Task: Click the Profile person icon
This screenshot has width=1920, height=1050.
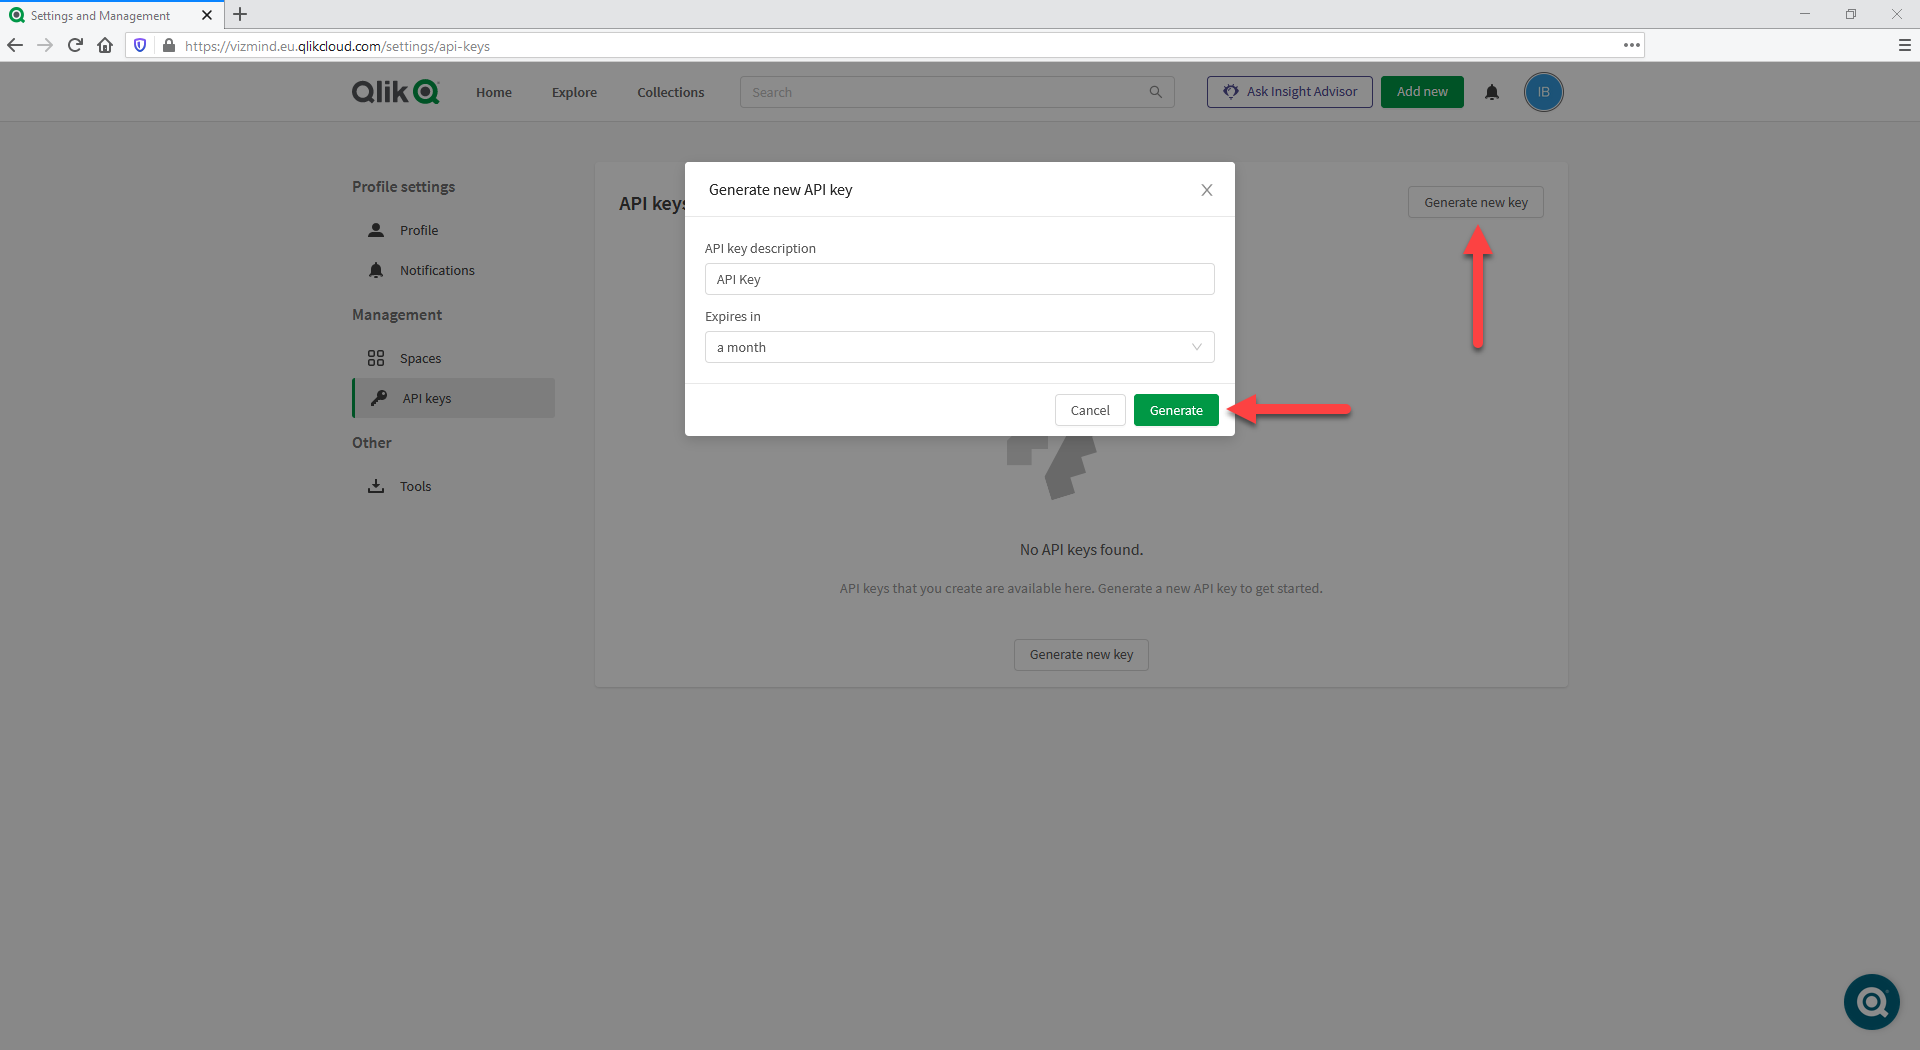Action: click(x=376, y=230)
